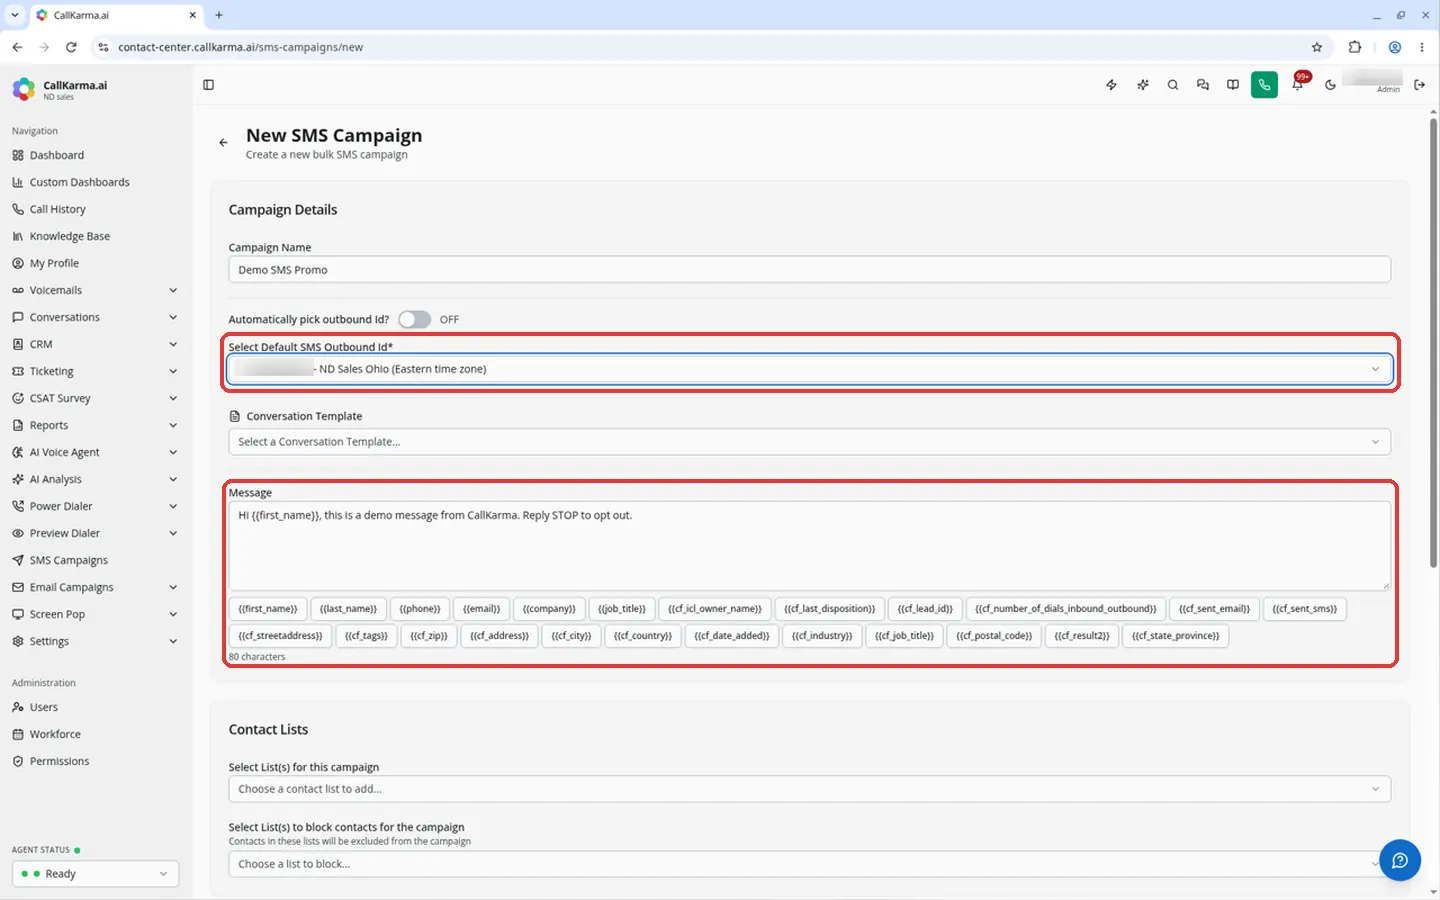Image resolution: width=1440 pixels, height=900 pixels.
Task: Expand the CRM sidebar section
Action: pos(95,344)
